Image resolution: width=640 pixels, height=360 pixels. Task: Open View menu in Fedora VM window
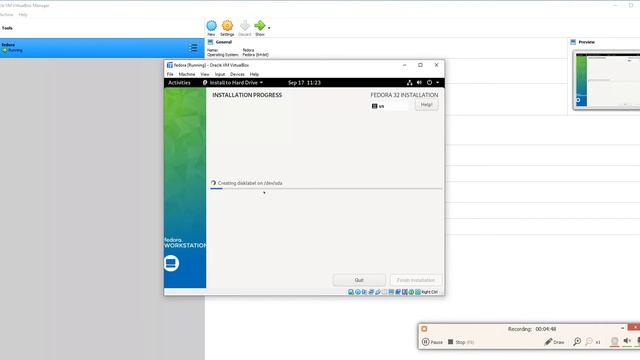(205, 74)
